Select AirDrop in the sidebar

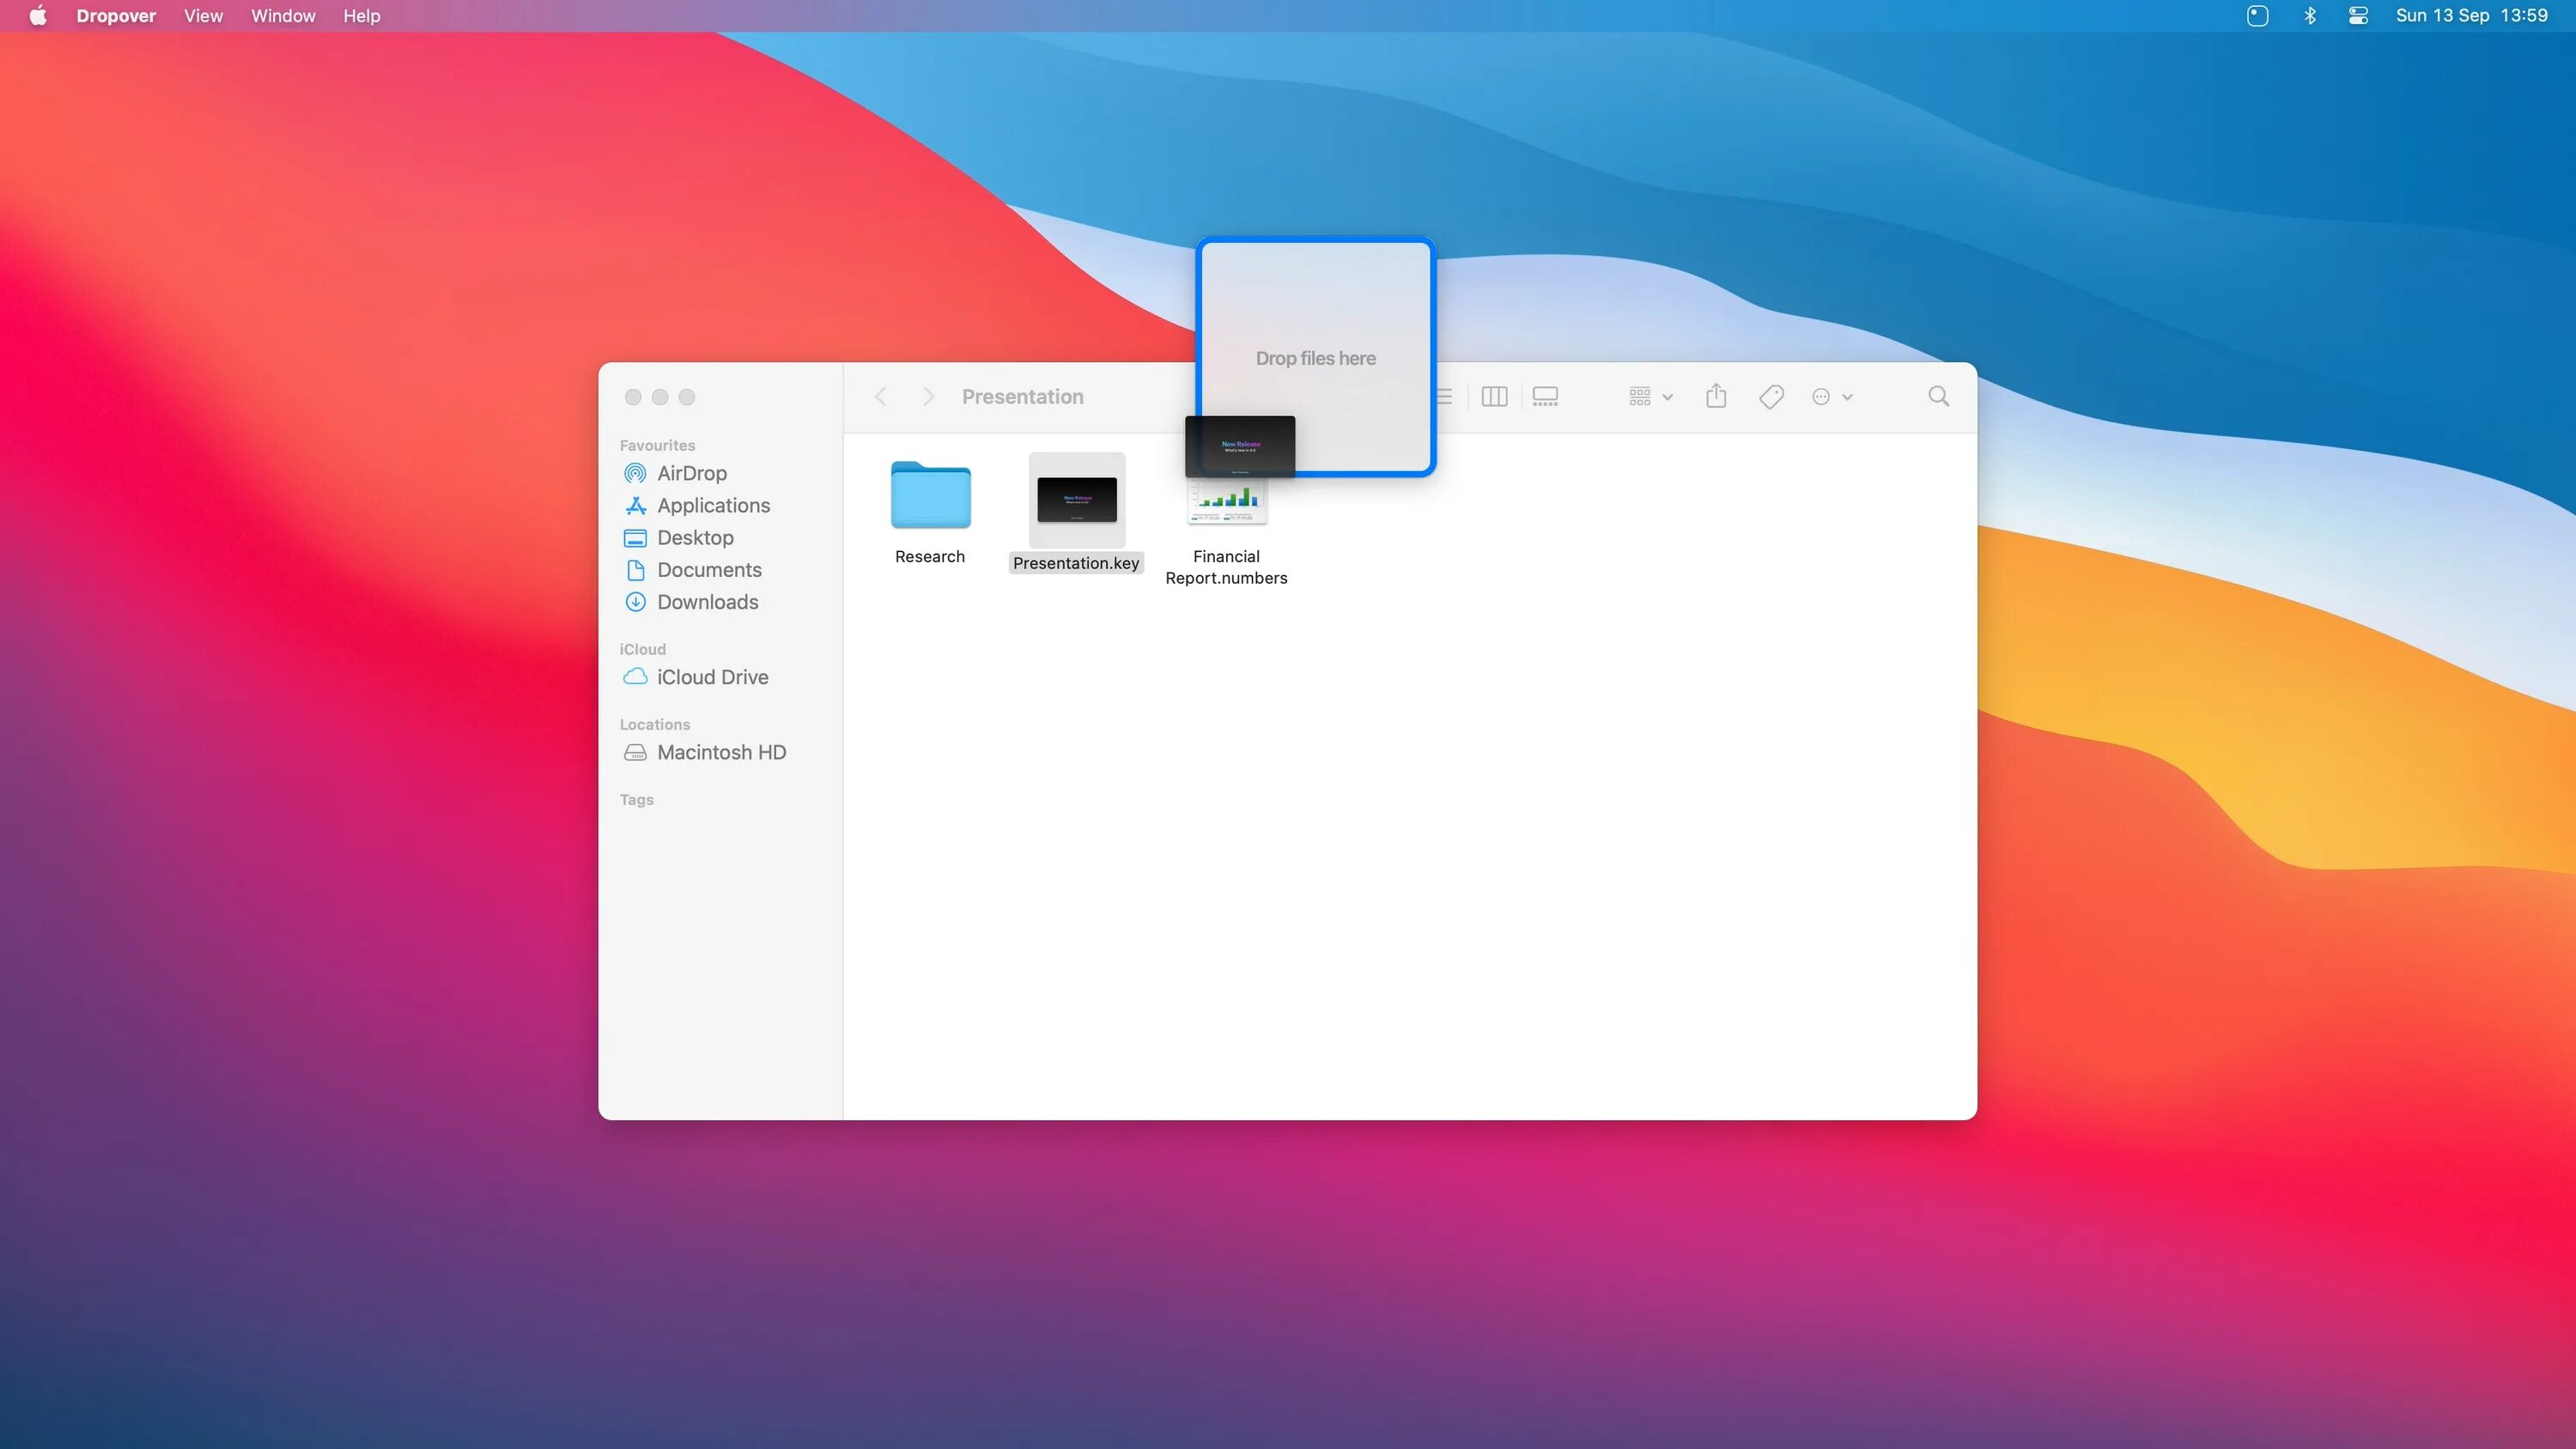692,473
